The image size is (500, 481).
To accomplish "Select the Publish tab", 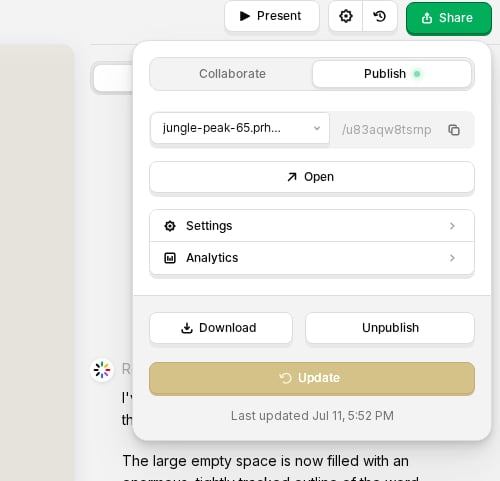I will pos(392,74).
